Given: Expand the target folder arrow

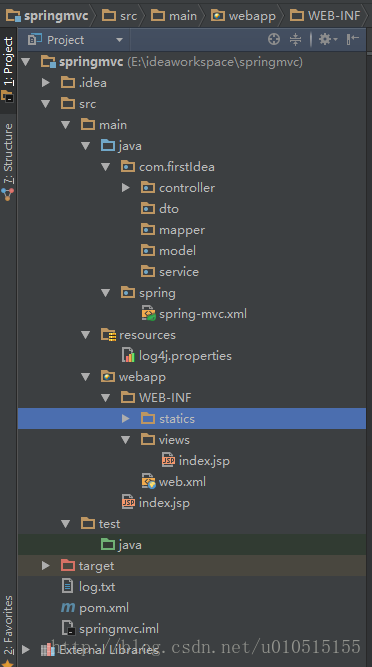Looking at the screenshot, I should (46, 566).
